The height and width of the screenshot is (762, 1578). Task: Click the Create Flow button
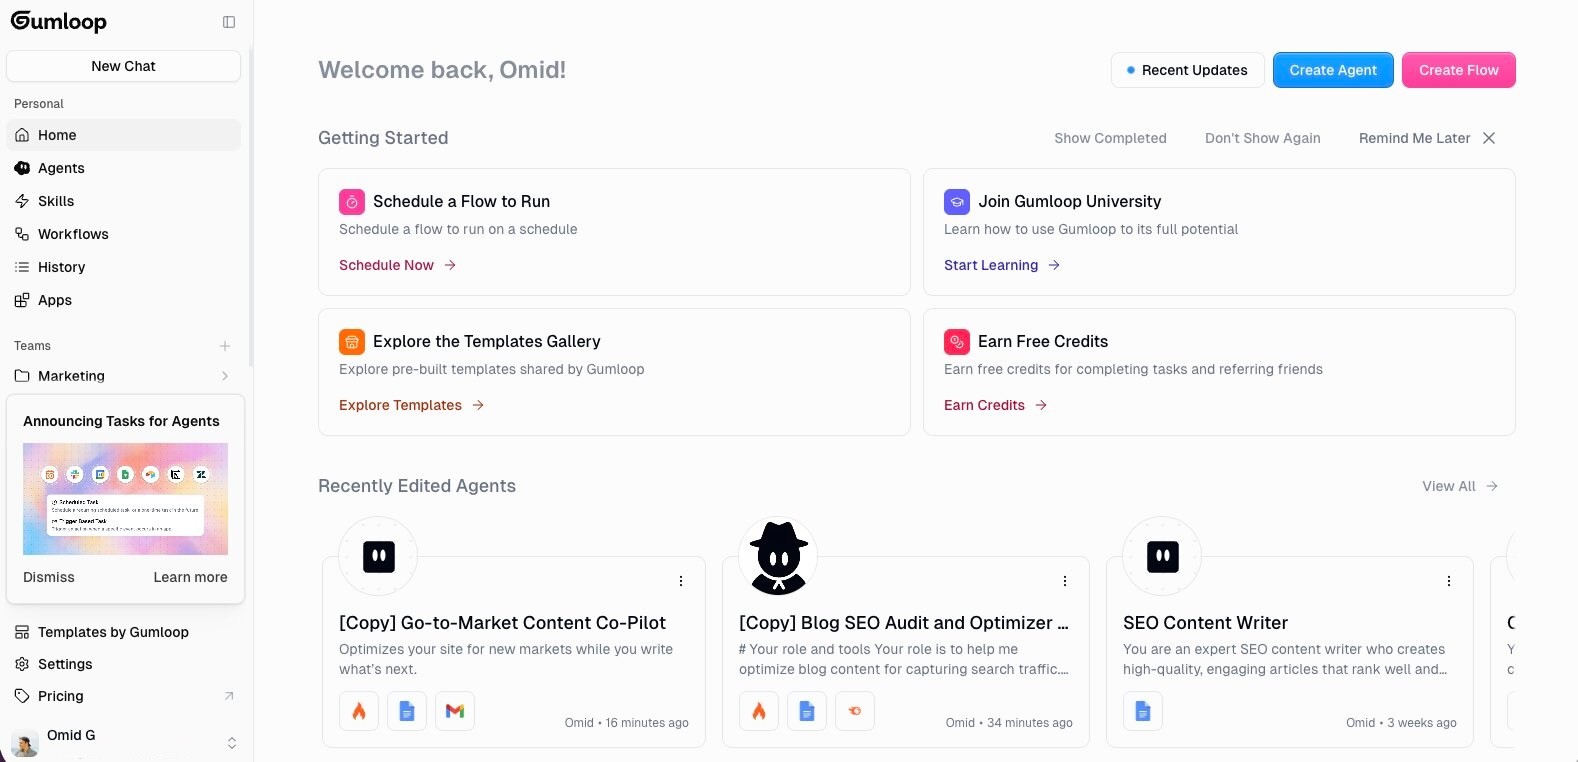coord(1458,70)
